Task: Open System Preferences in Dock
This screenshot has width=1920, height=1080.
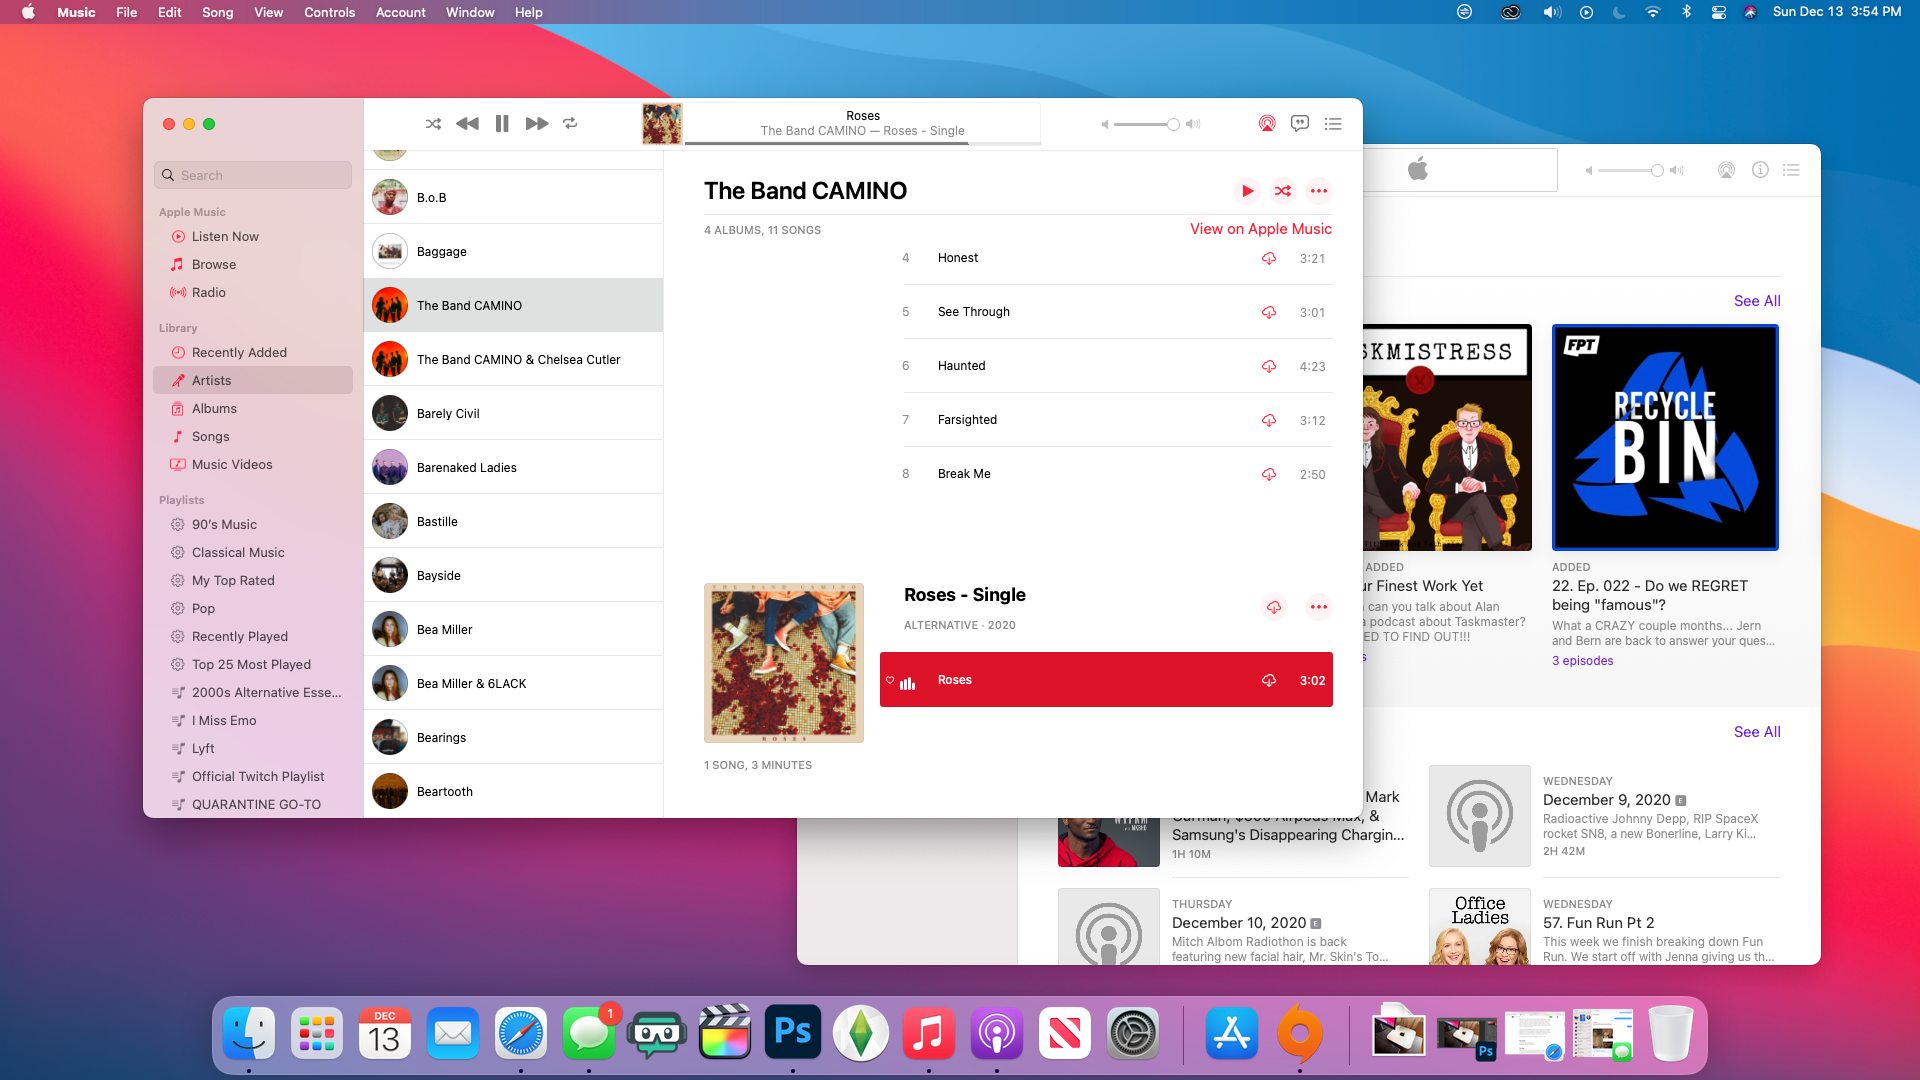Action: click(x=1132, y=1034)
